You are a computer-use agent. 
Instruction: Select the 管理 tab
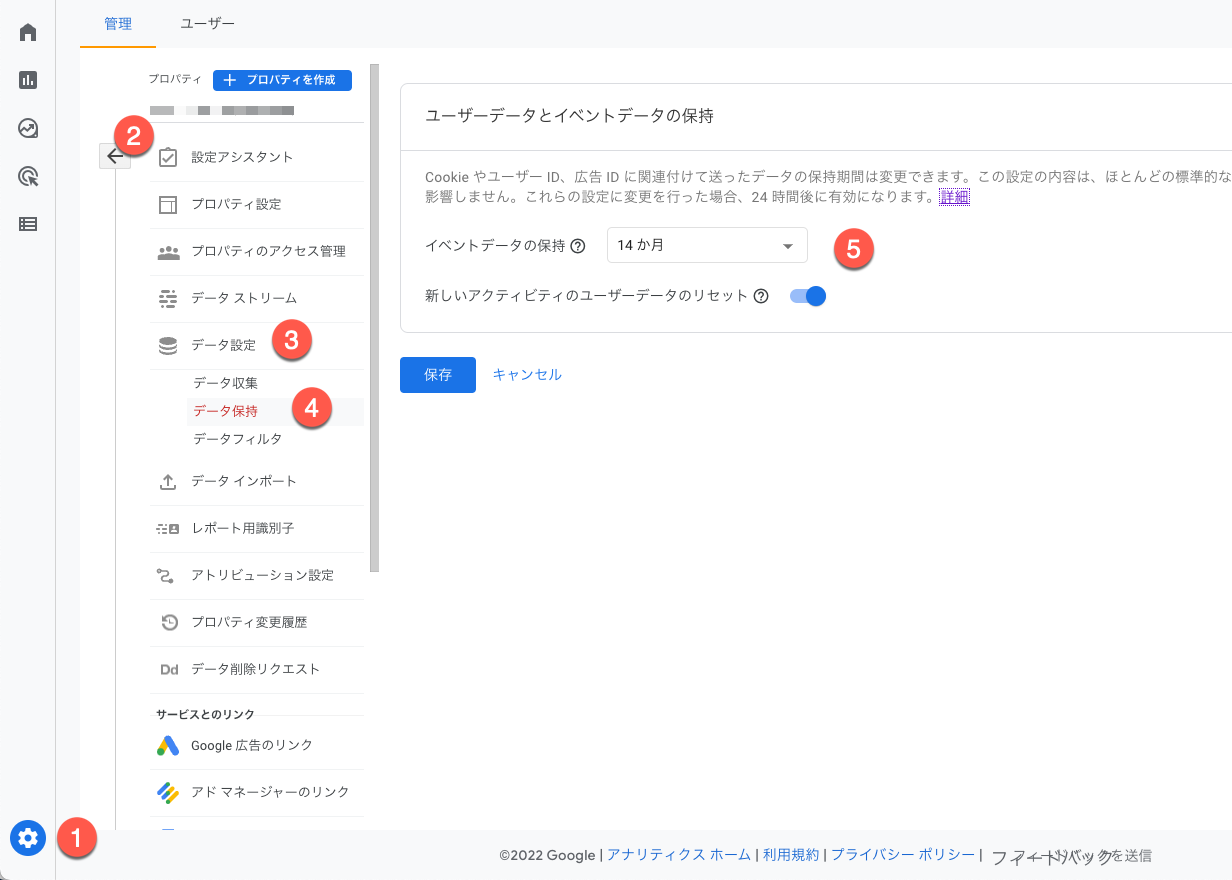tap(118, 23)
